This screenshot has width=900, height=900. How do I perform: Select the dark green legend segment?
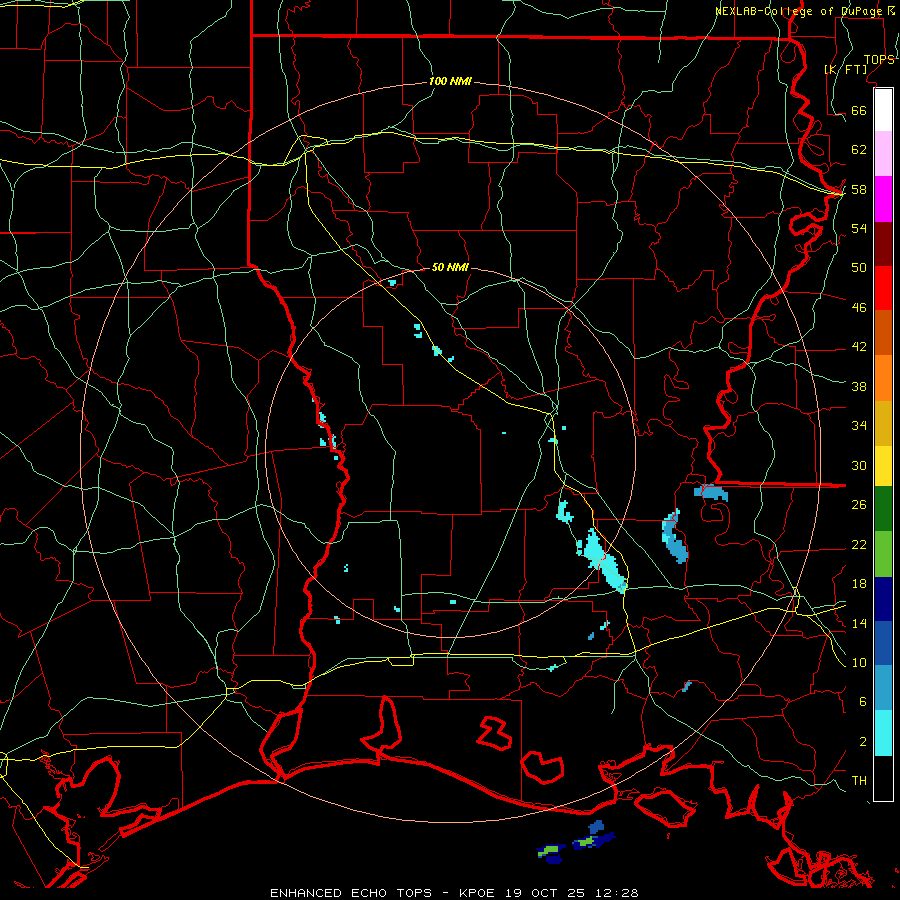click(883, 509)
